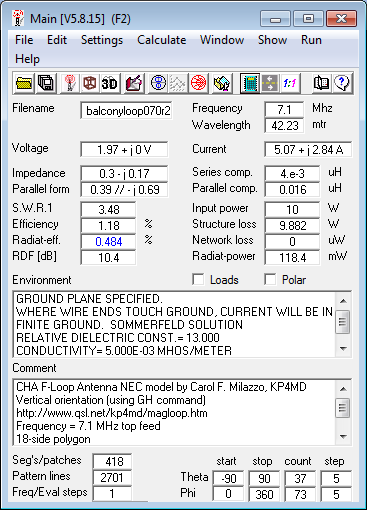367x510 pixels.
Task: Click the Voltage field
Action: tap(124, 149)
